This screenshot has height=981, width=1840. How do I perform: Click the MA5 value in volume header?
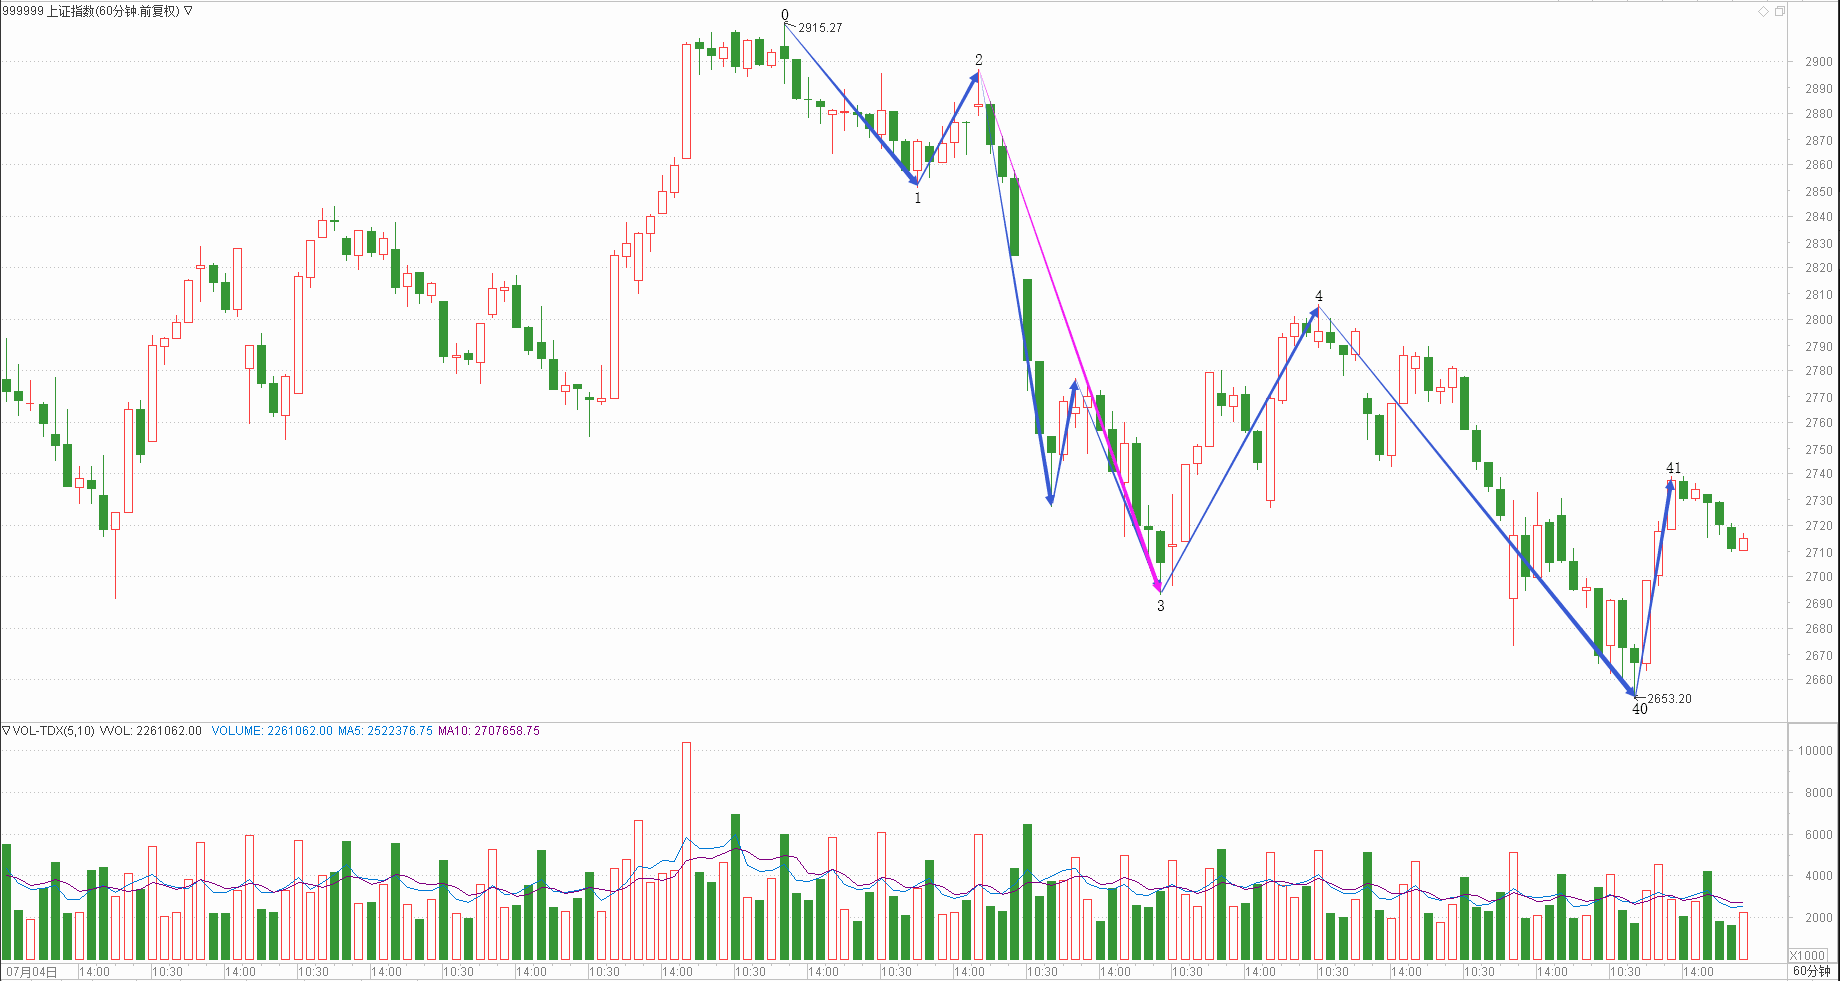click(x=385, y=731)
